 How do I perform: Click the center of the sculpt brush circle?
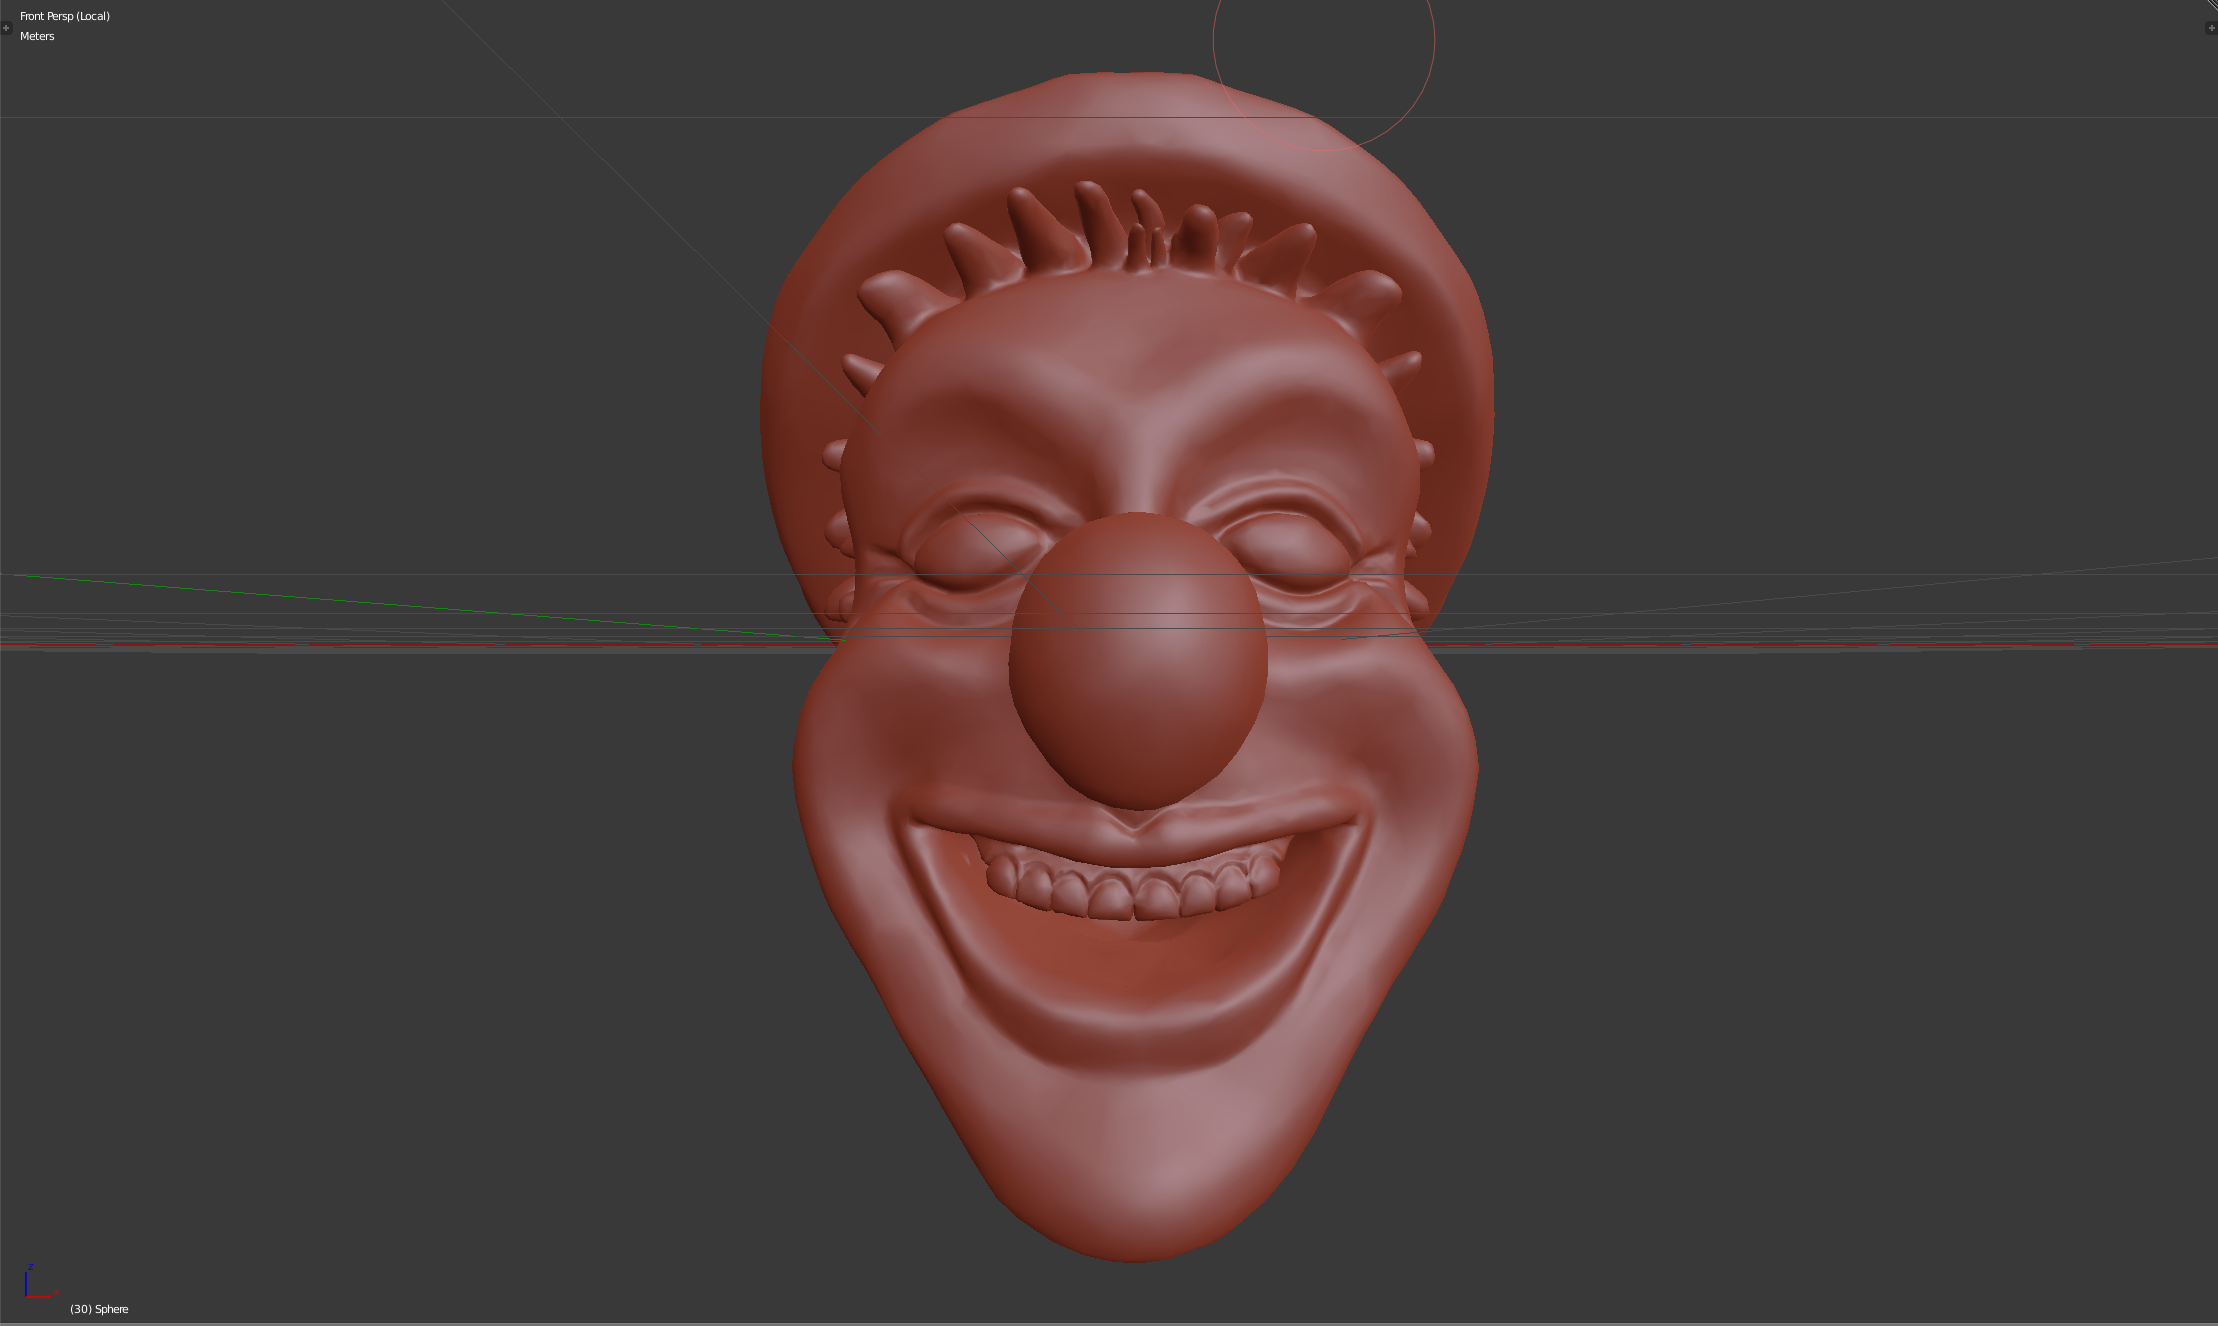(1324, 40)
